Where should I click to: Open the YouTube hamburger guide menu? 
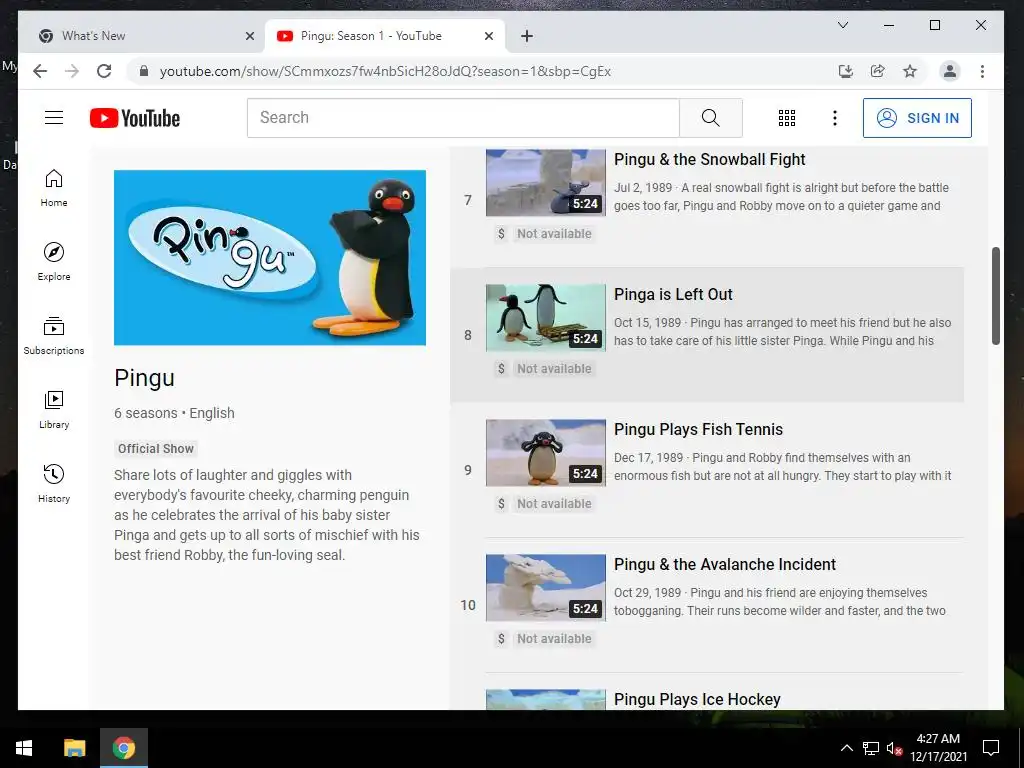pyautogui.click(x=54, y=118)
